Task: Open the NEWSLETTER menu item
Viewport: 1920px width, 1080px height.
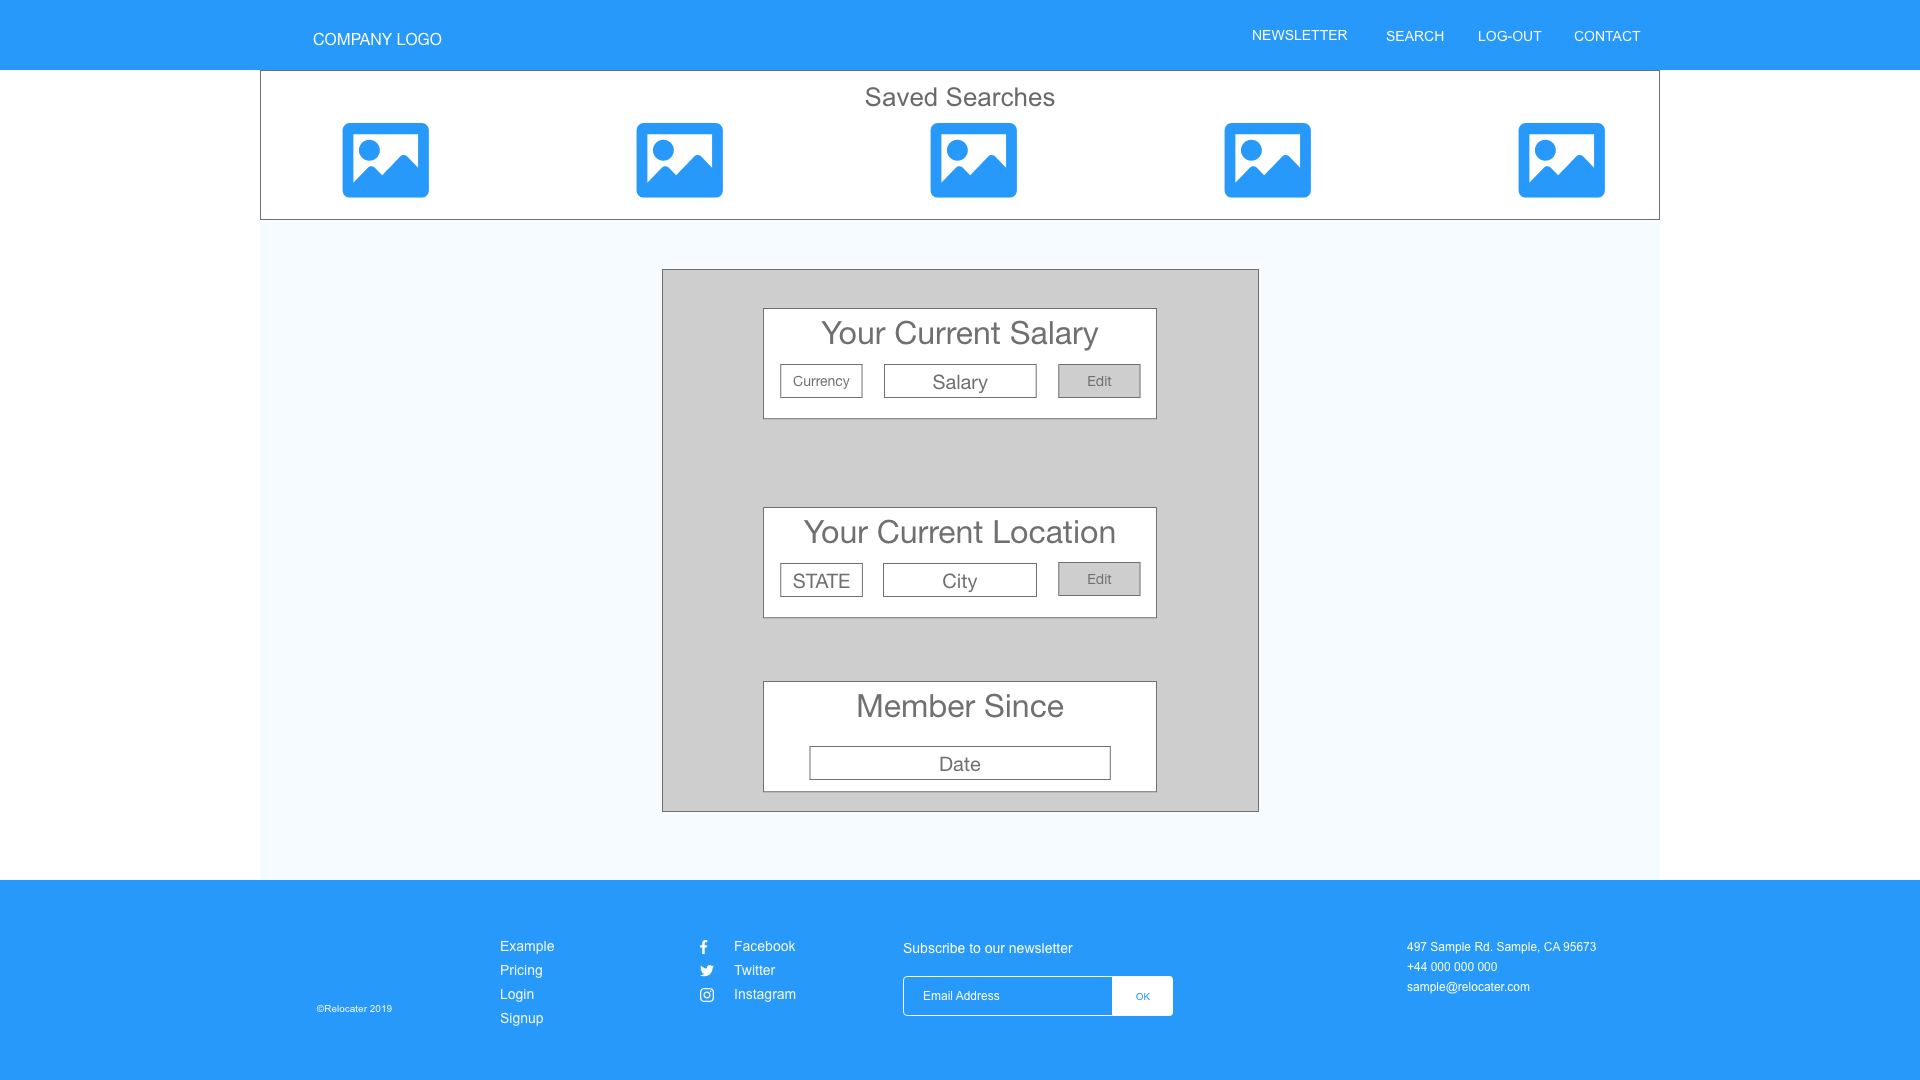Action: 1299,34
